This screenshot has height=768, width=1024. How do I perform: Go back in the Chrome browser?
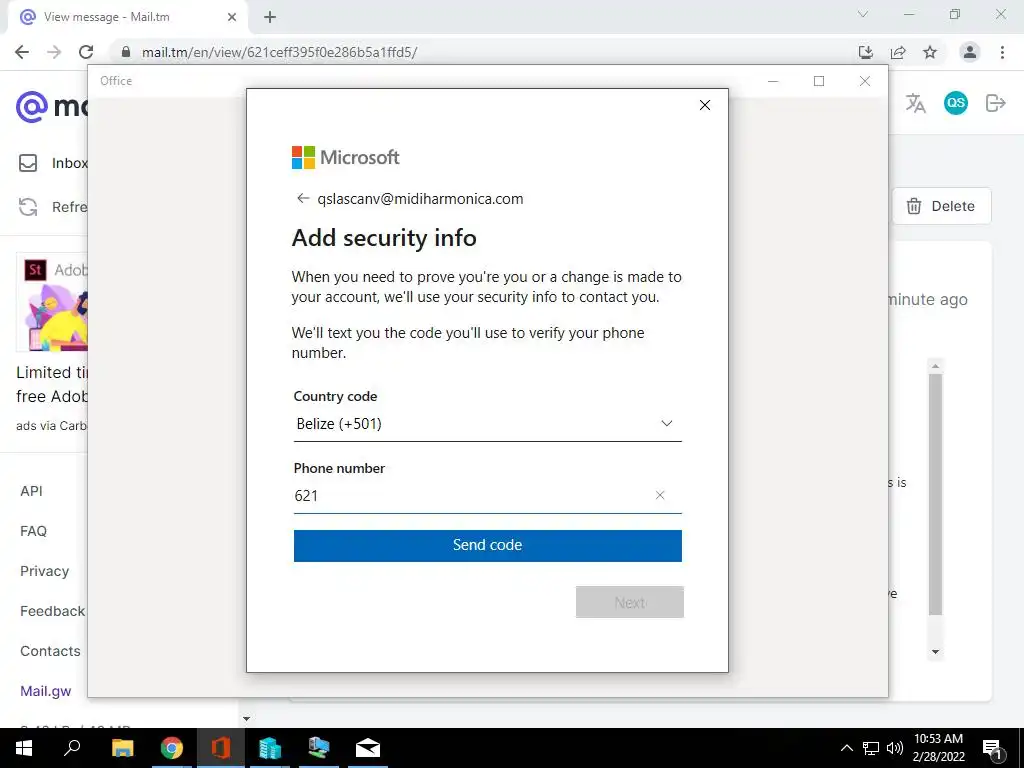[x=22, y=52]
